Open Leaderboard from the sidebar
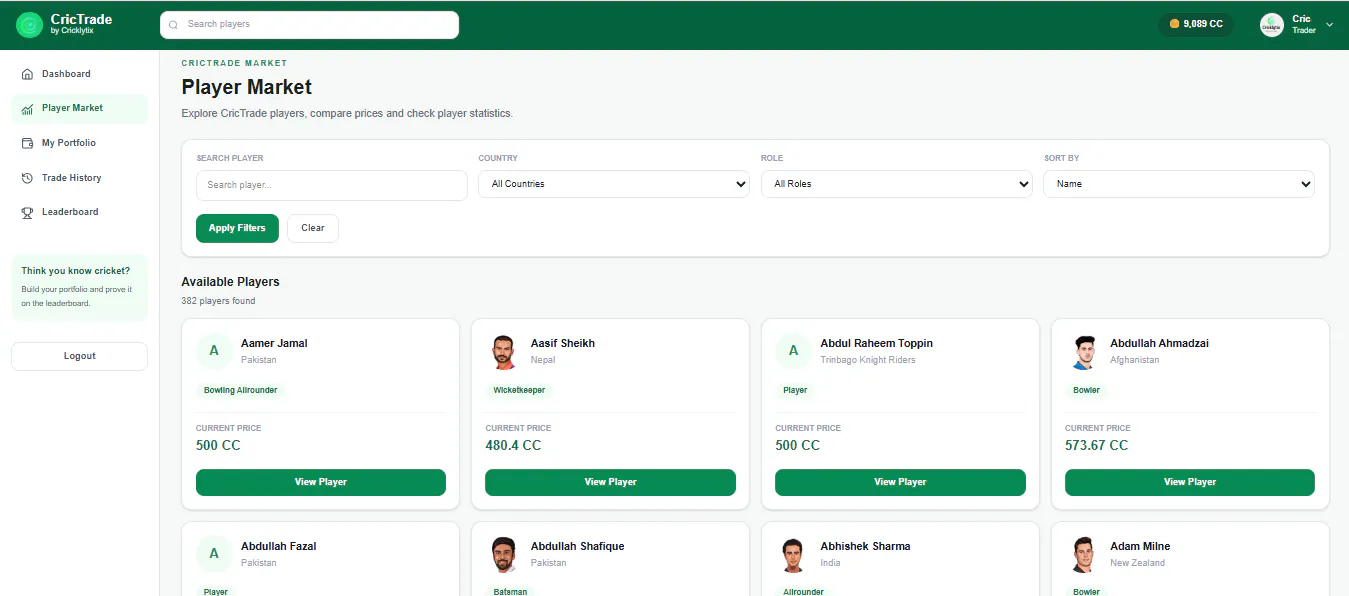 coord(80,212)
